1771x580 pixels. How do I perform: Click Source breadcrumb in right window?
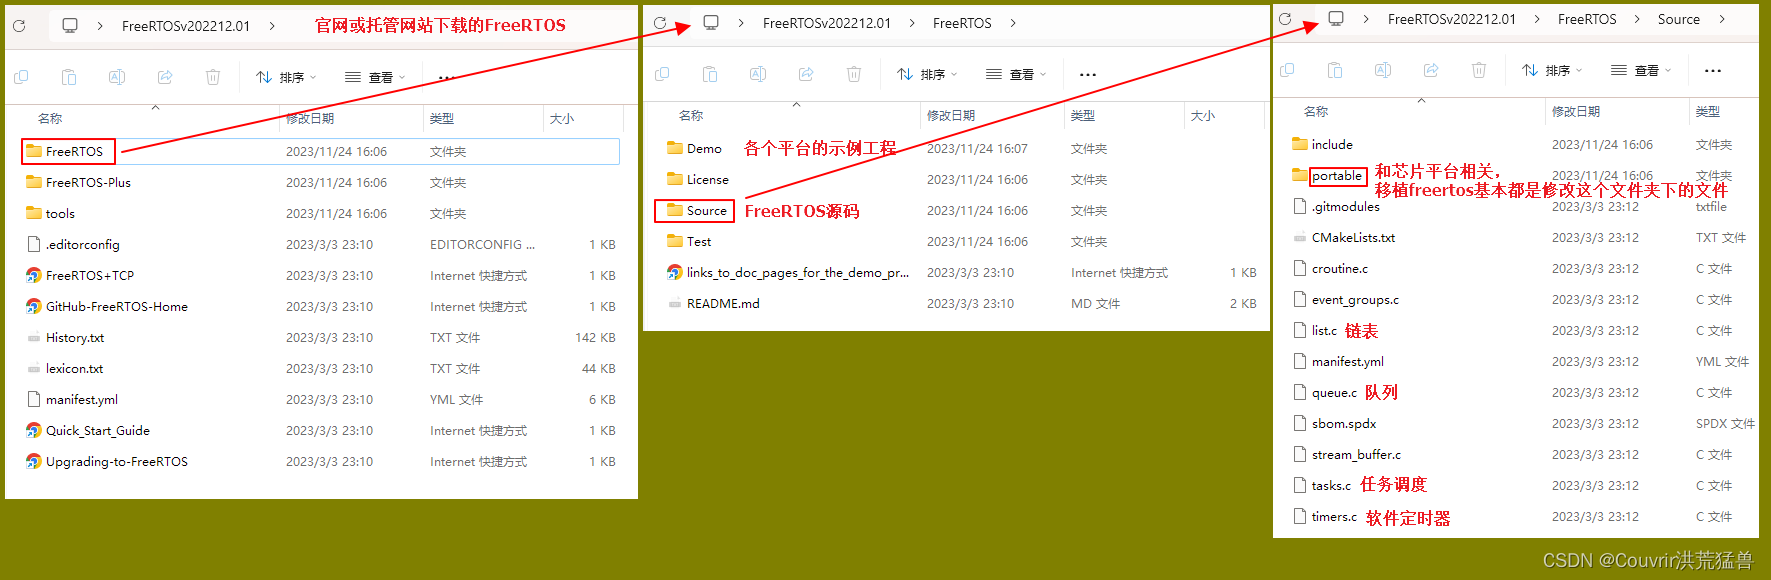coord(1679,19)
